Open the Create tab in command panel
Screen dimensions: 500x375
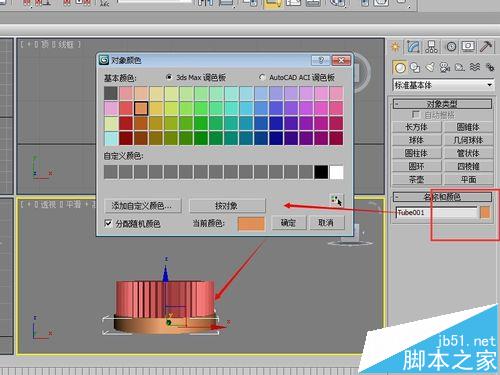pyautogui.click(x=396, y=47)
